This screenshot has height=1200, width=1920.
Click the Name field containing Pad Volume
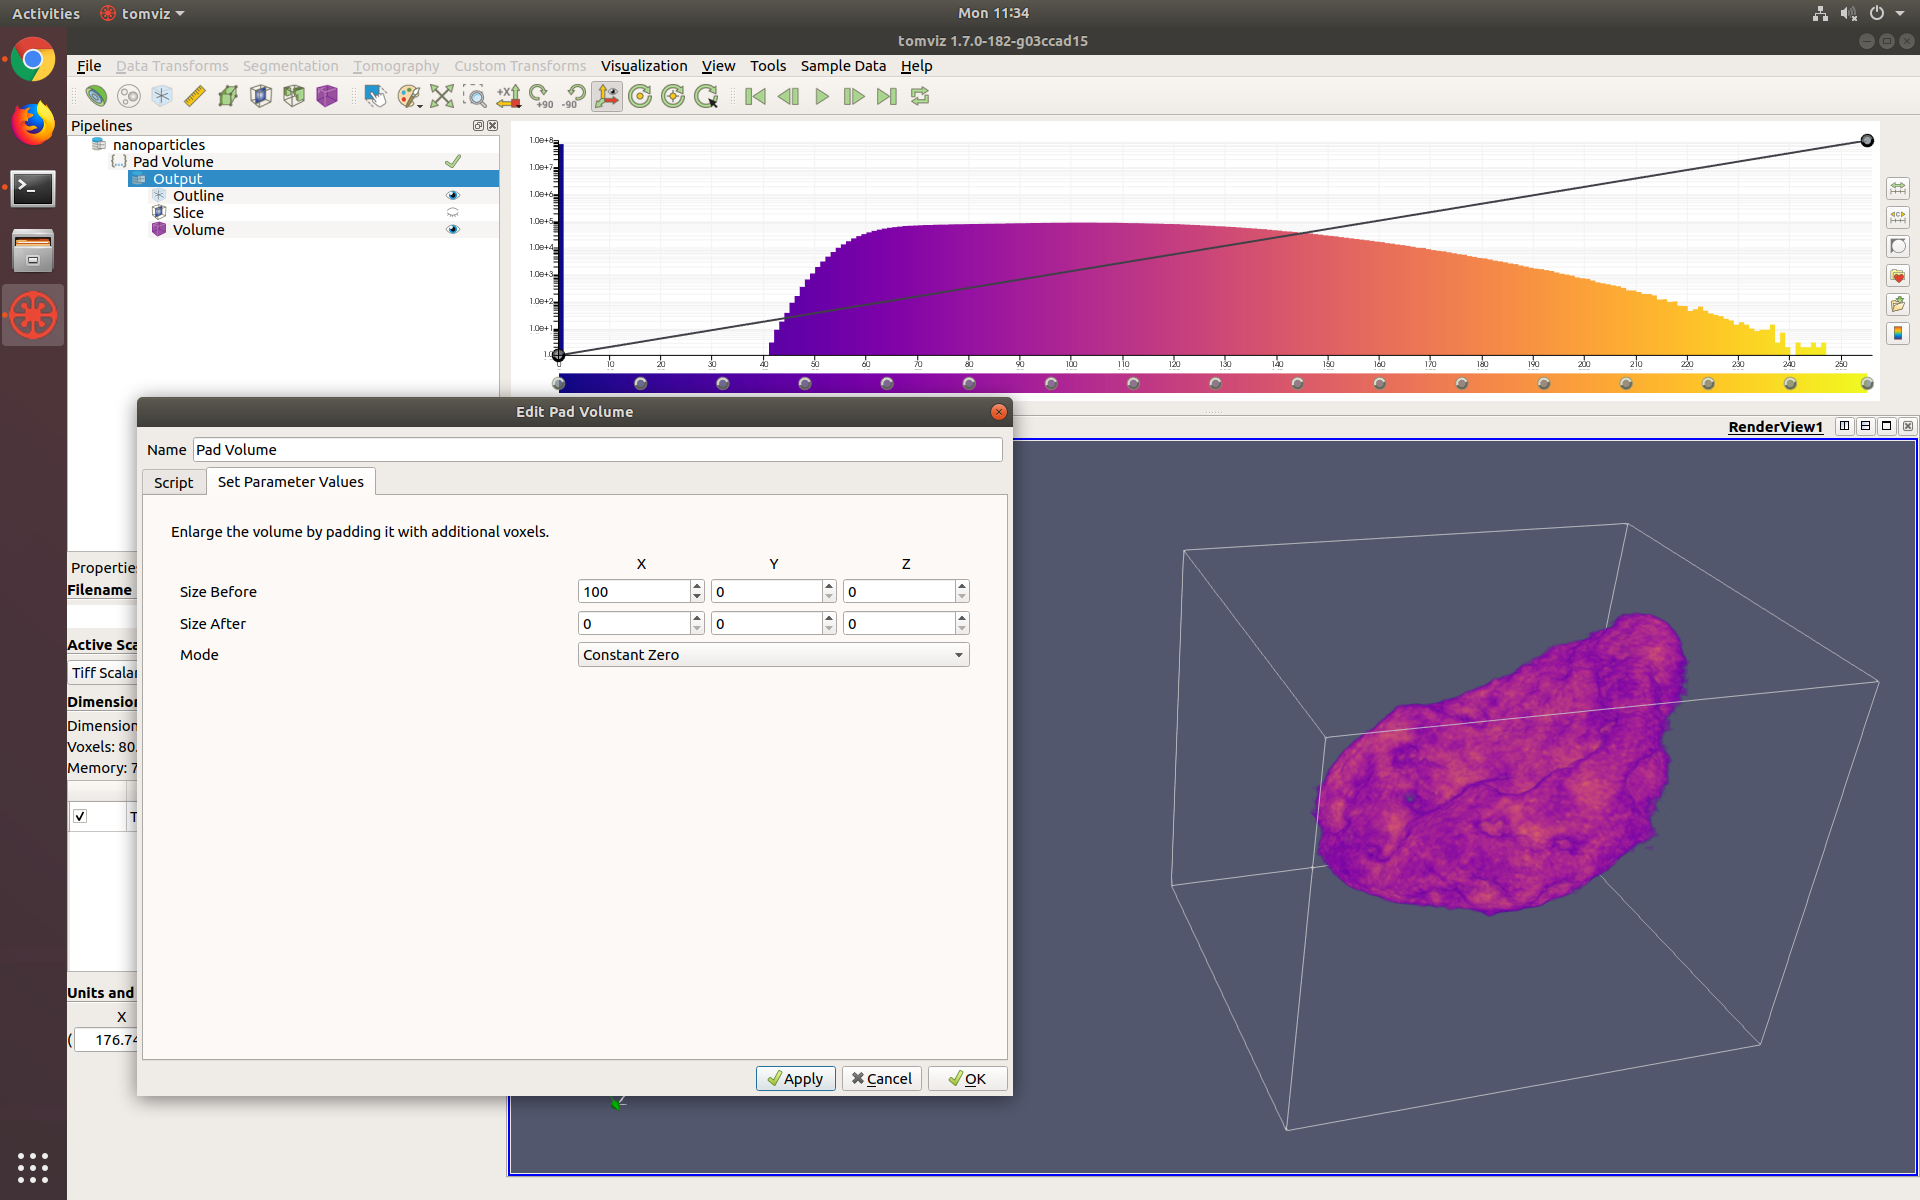597,450
